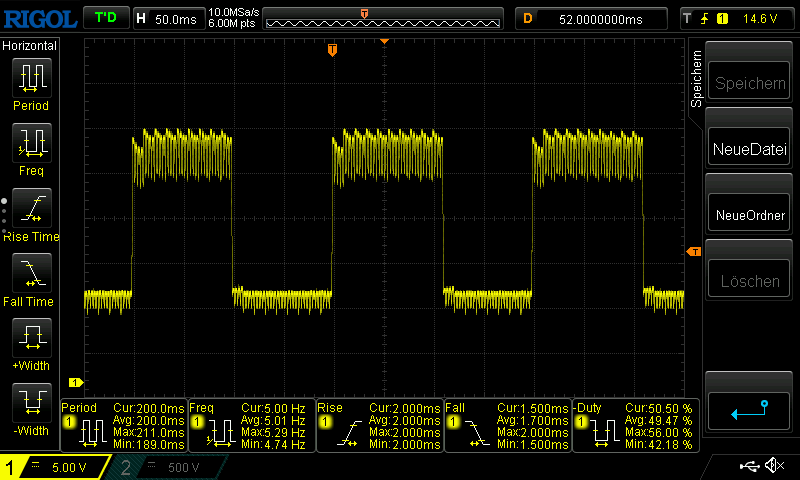Click the back arrow return icon

tap(749, 410)
